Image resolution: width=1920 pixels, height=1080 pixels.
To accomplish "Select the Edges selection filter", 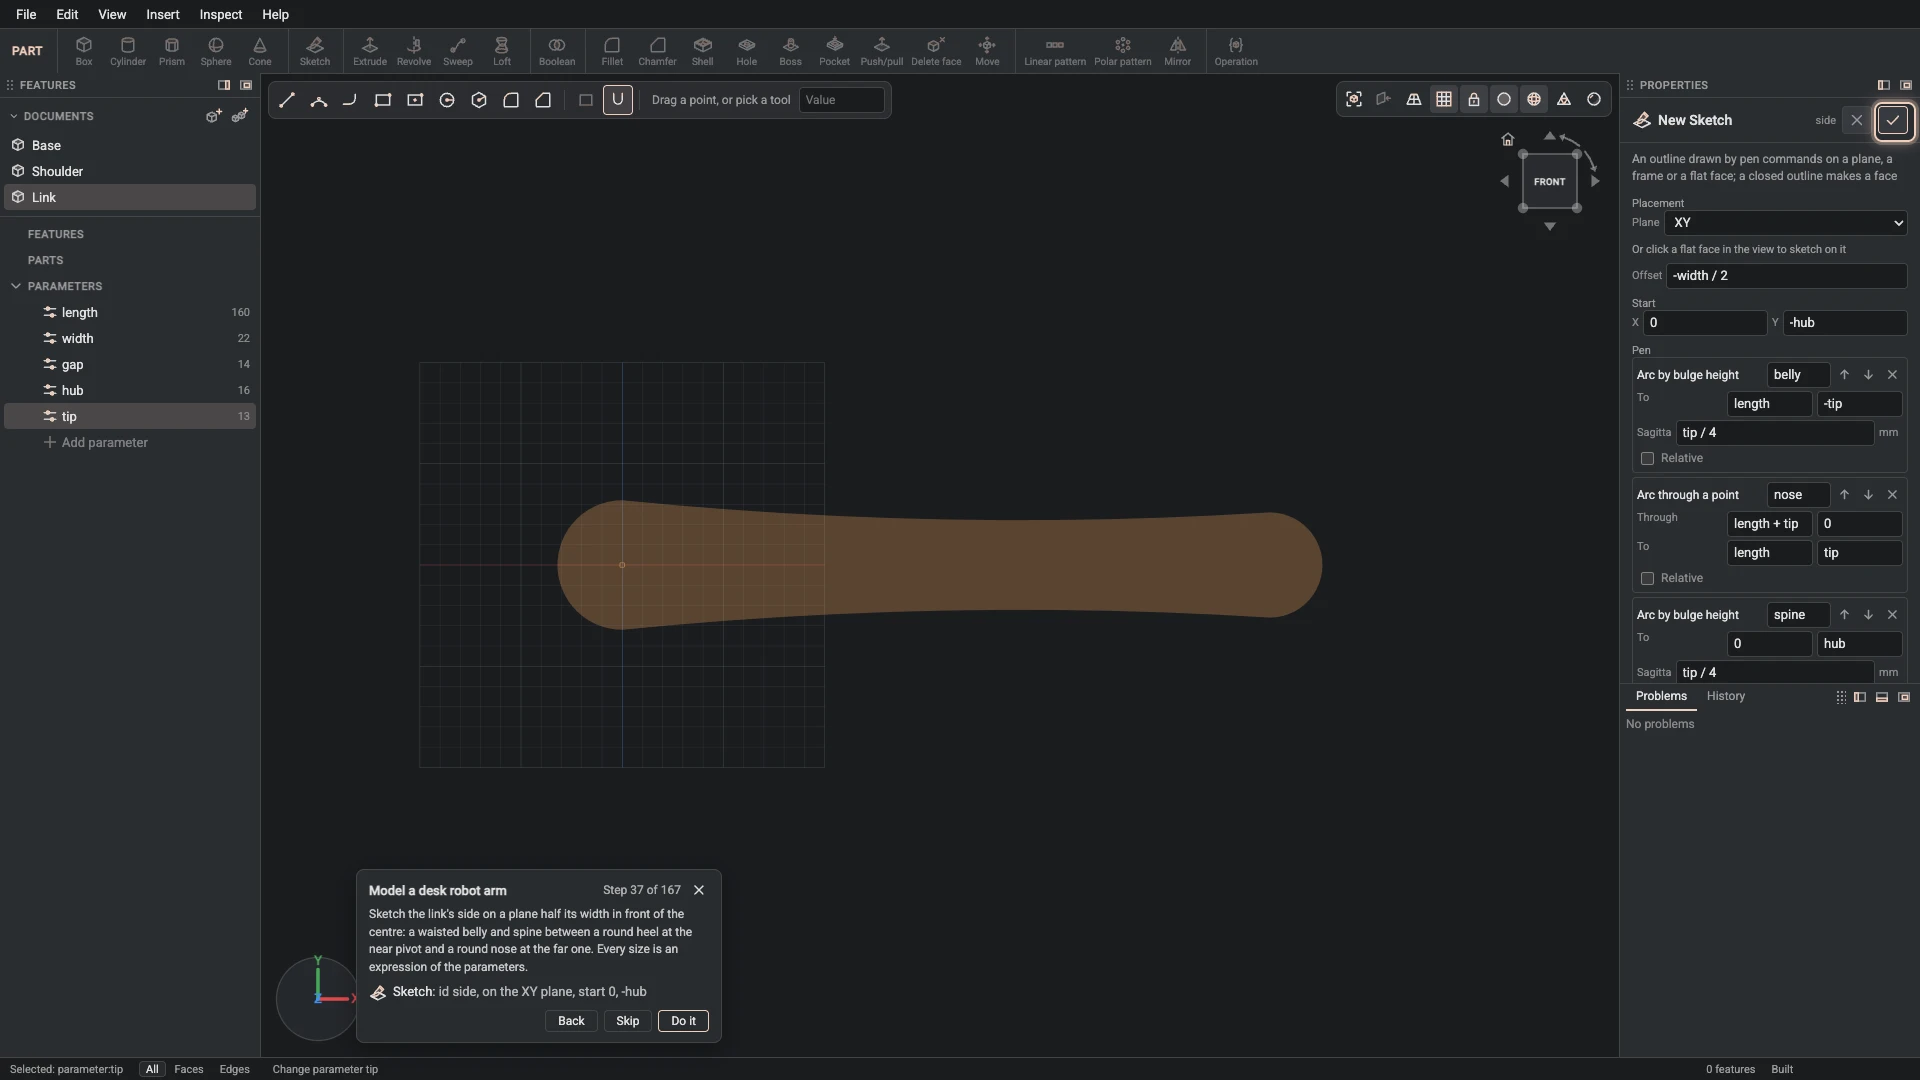I will click(235, 1069).
